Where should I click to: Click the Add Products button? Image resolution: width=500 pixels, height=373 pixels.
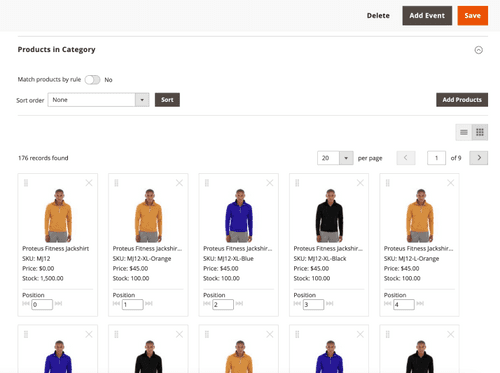pos(462,100)
